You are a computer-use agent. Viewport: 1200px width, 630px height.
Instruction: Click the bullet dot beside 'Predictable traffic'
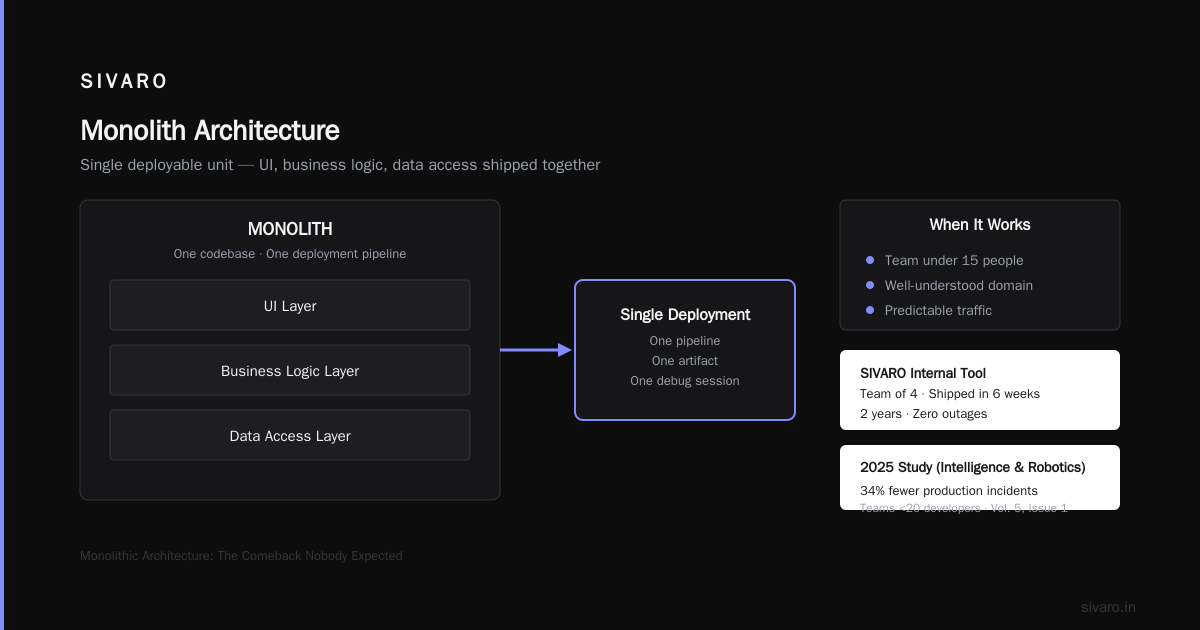click(870, 310)
